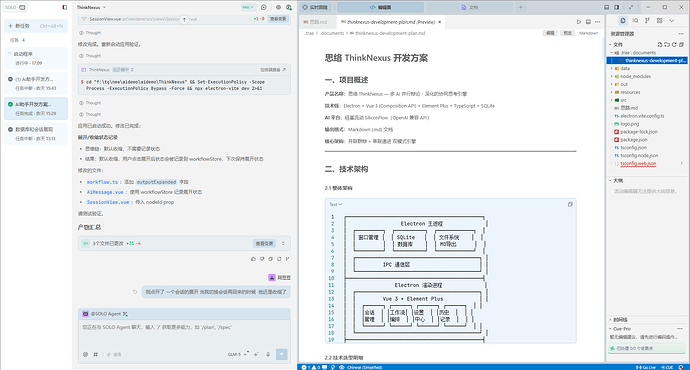Jump to top with the floating arrow button

tap(184, 19)
